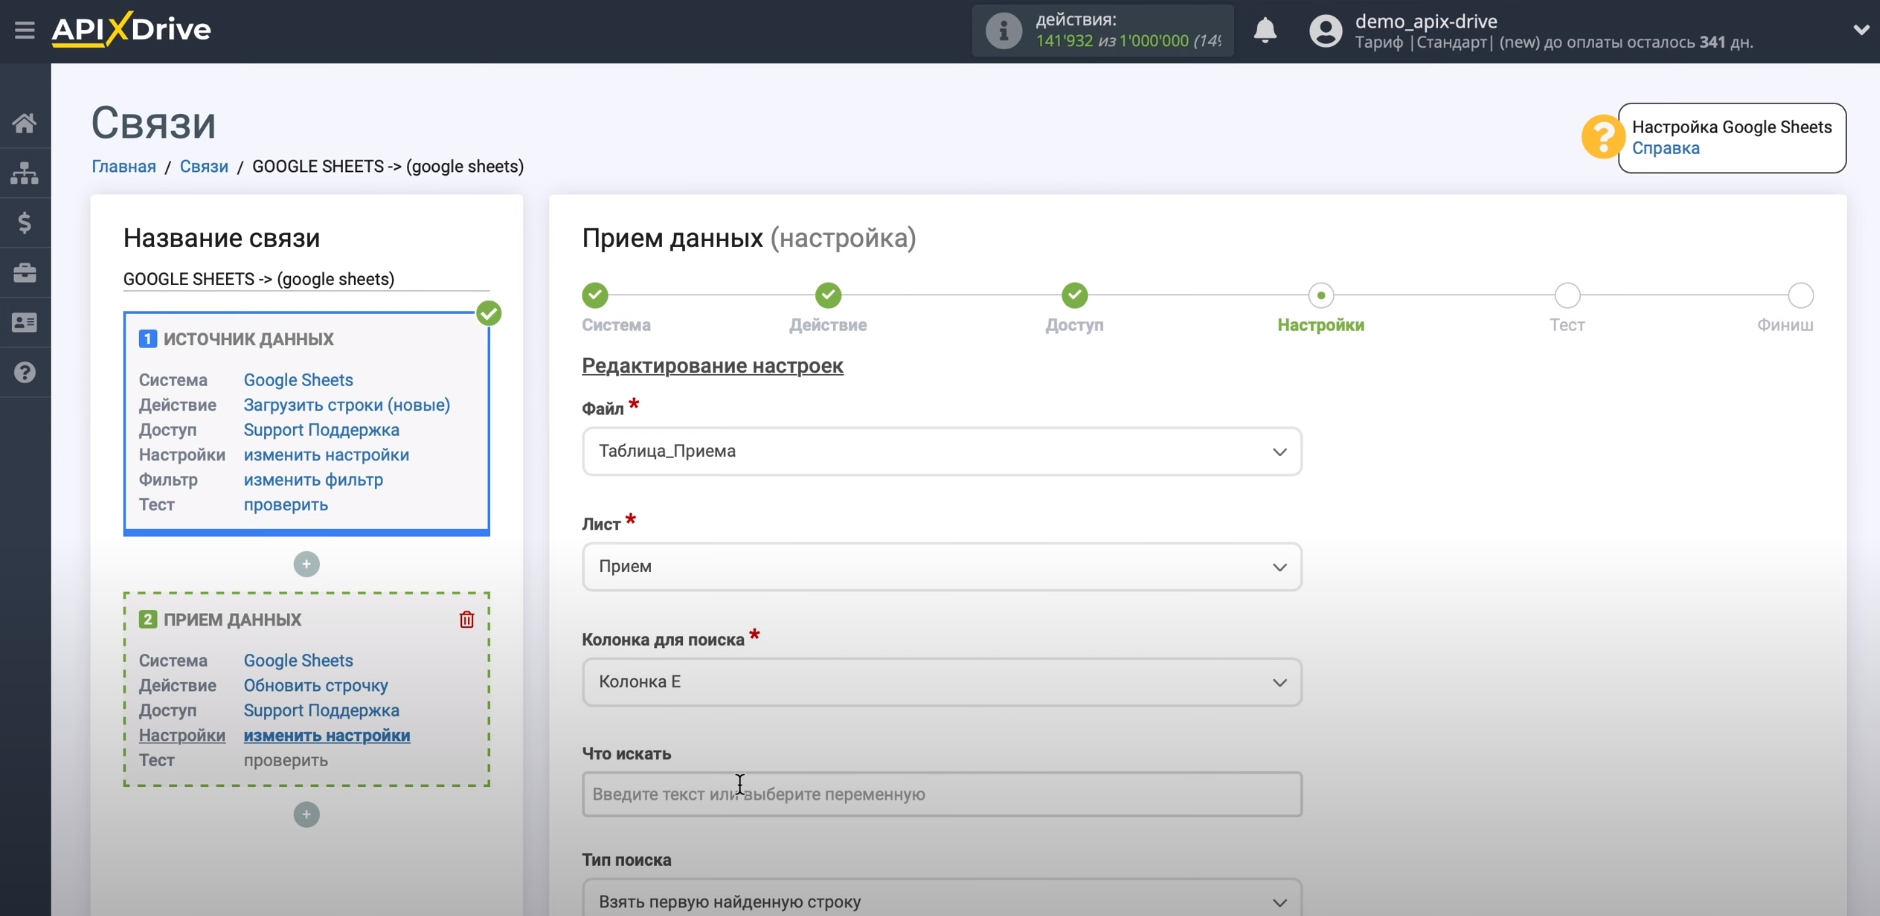Expand the account menu chevron
Image resolution: width=1880 pixels, height=916 pixels.
1861,30
